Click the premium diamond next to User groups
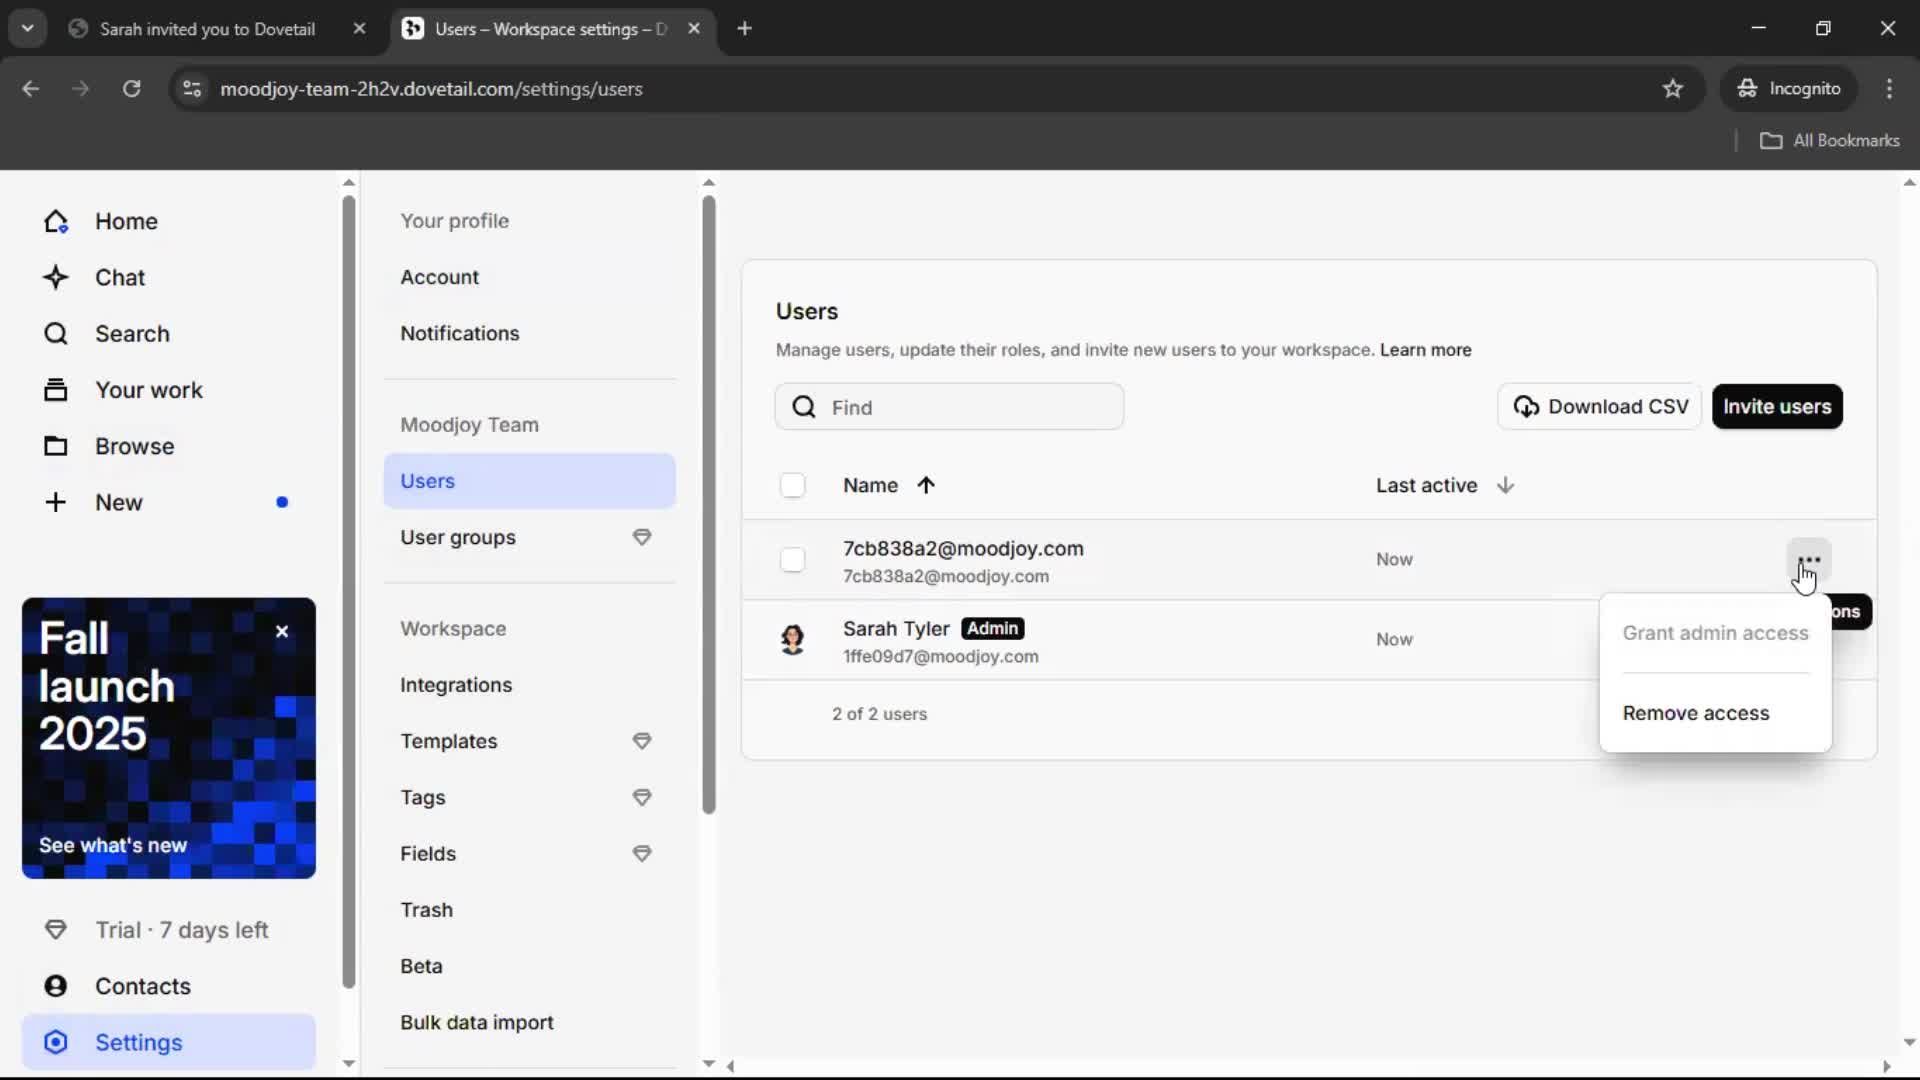 [x=642, y=537]
